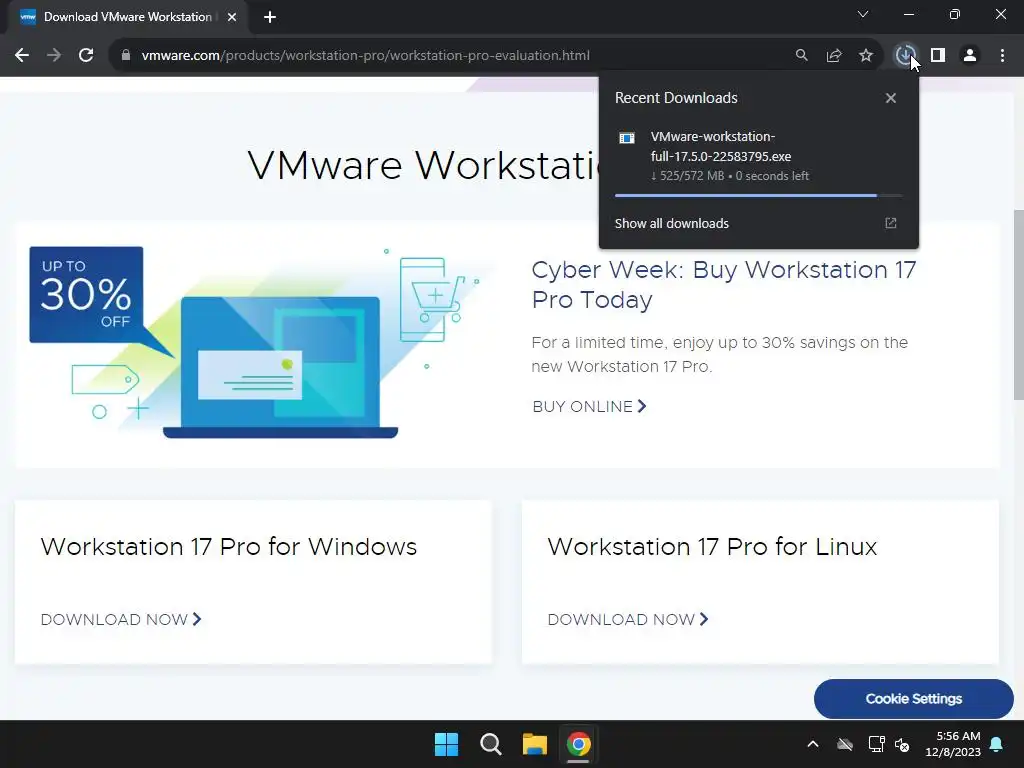Click the BUY ONLINE link
The image size is (1024, 768).
[x=589, y=407]
